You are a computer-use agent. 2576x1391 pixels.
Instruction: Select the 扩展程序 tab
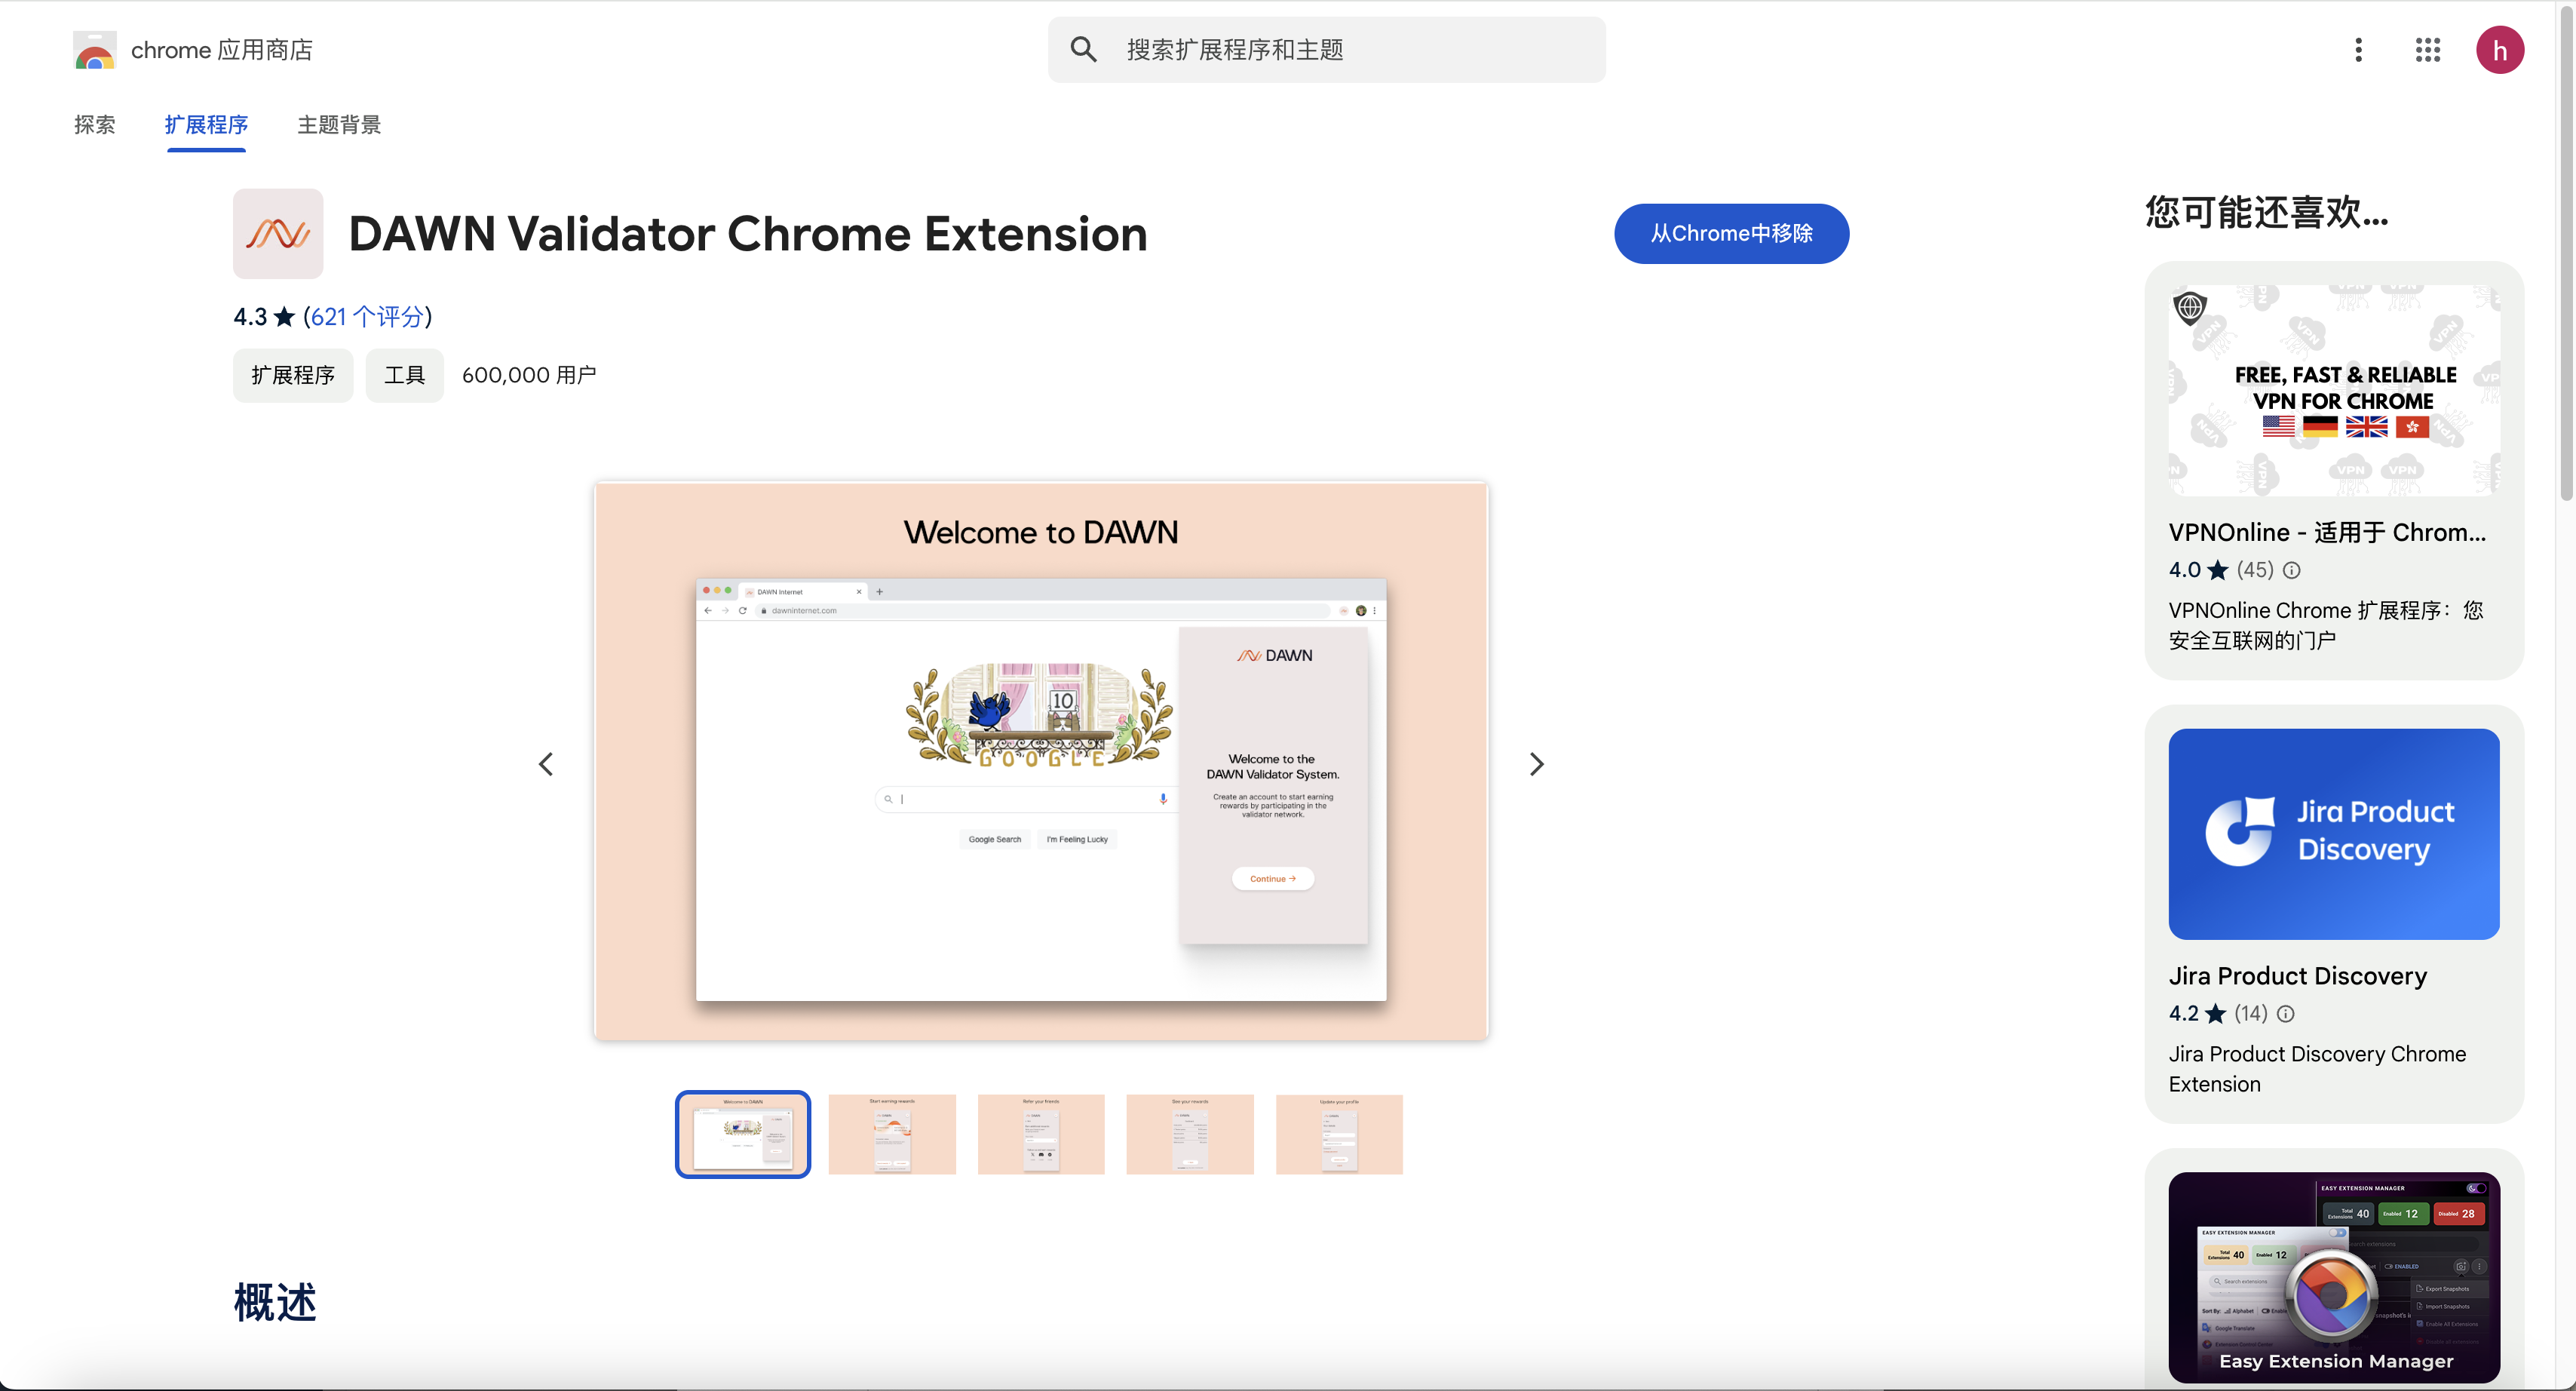(206, 125)
